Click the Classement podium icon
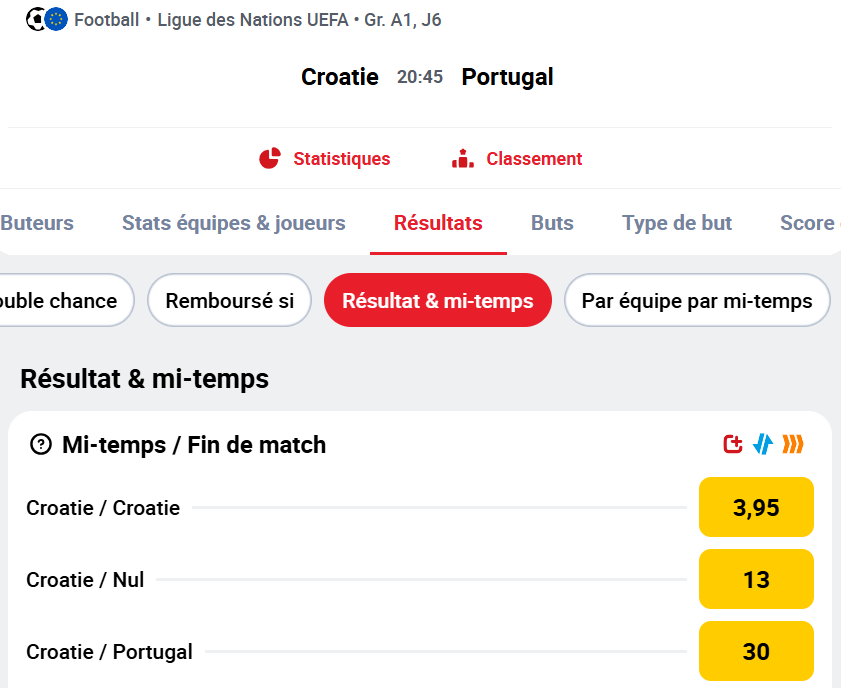This screenshot has height=688, width=841. [463, 159]
